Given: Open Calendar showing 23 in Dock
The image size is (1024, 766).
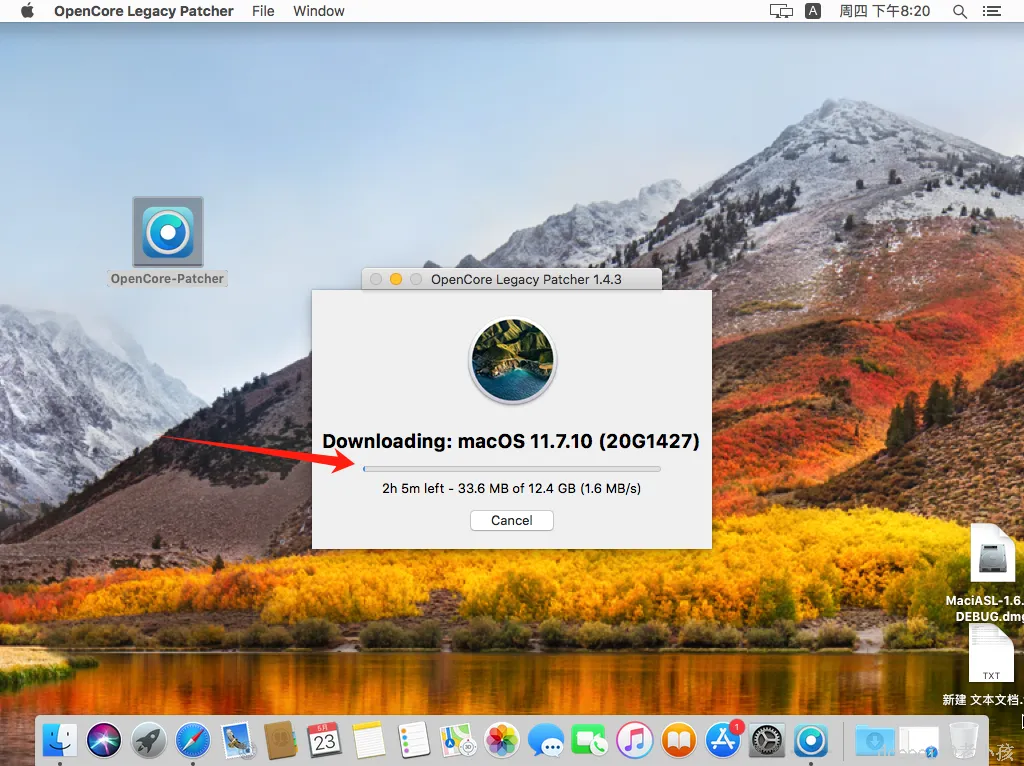Looking at the screenshot, I should pos(325,741).
